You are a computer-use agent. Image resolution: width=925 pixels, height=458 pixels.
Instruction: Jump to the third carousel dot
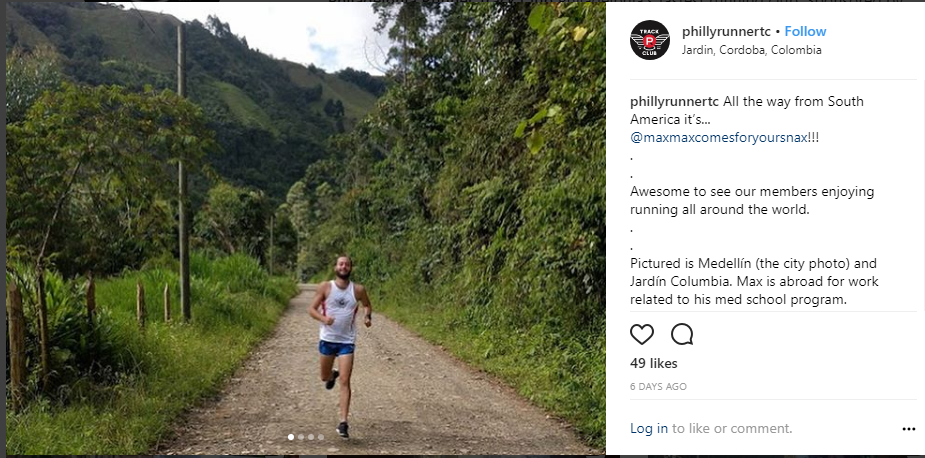311,437
